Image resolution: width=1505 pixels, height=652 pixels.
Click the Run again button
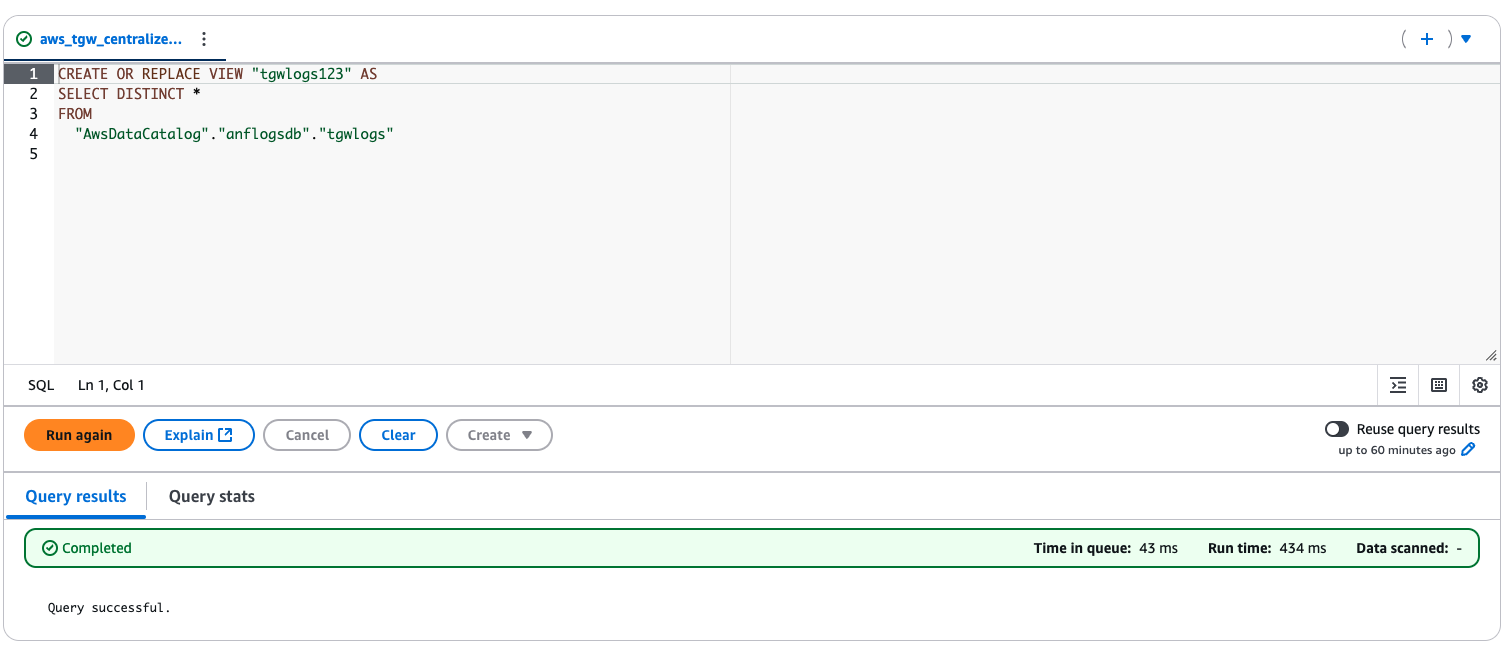[79, 434]
